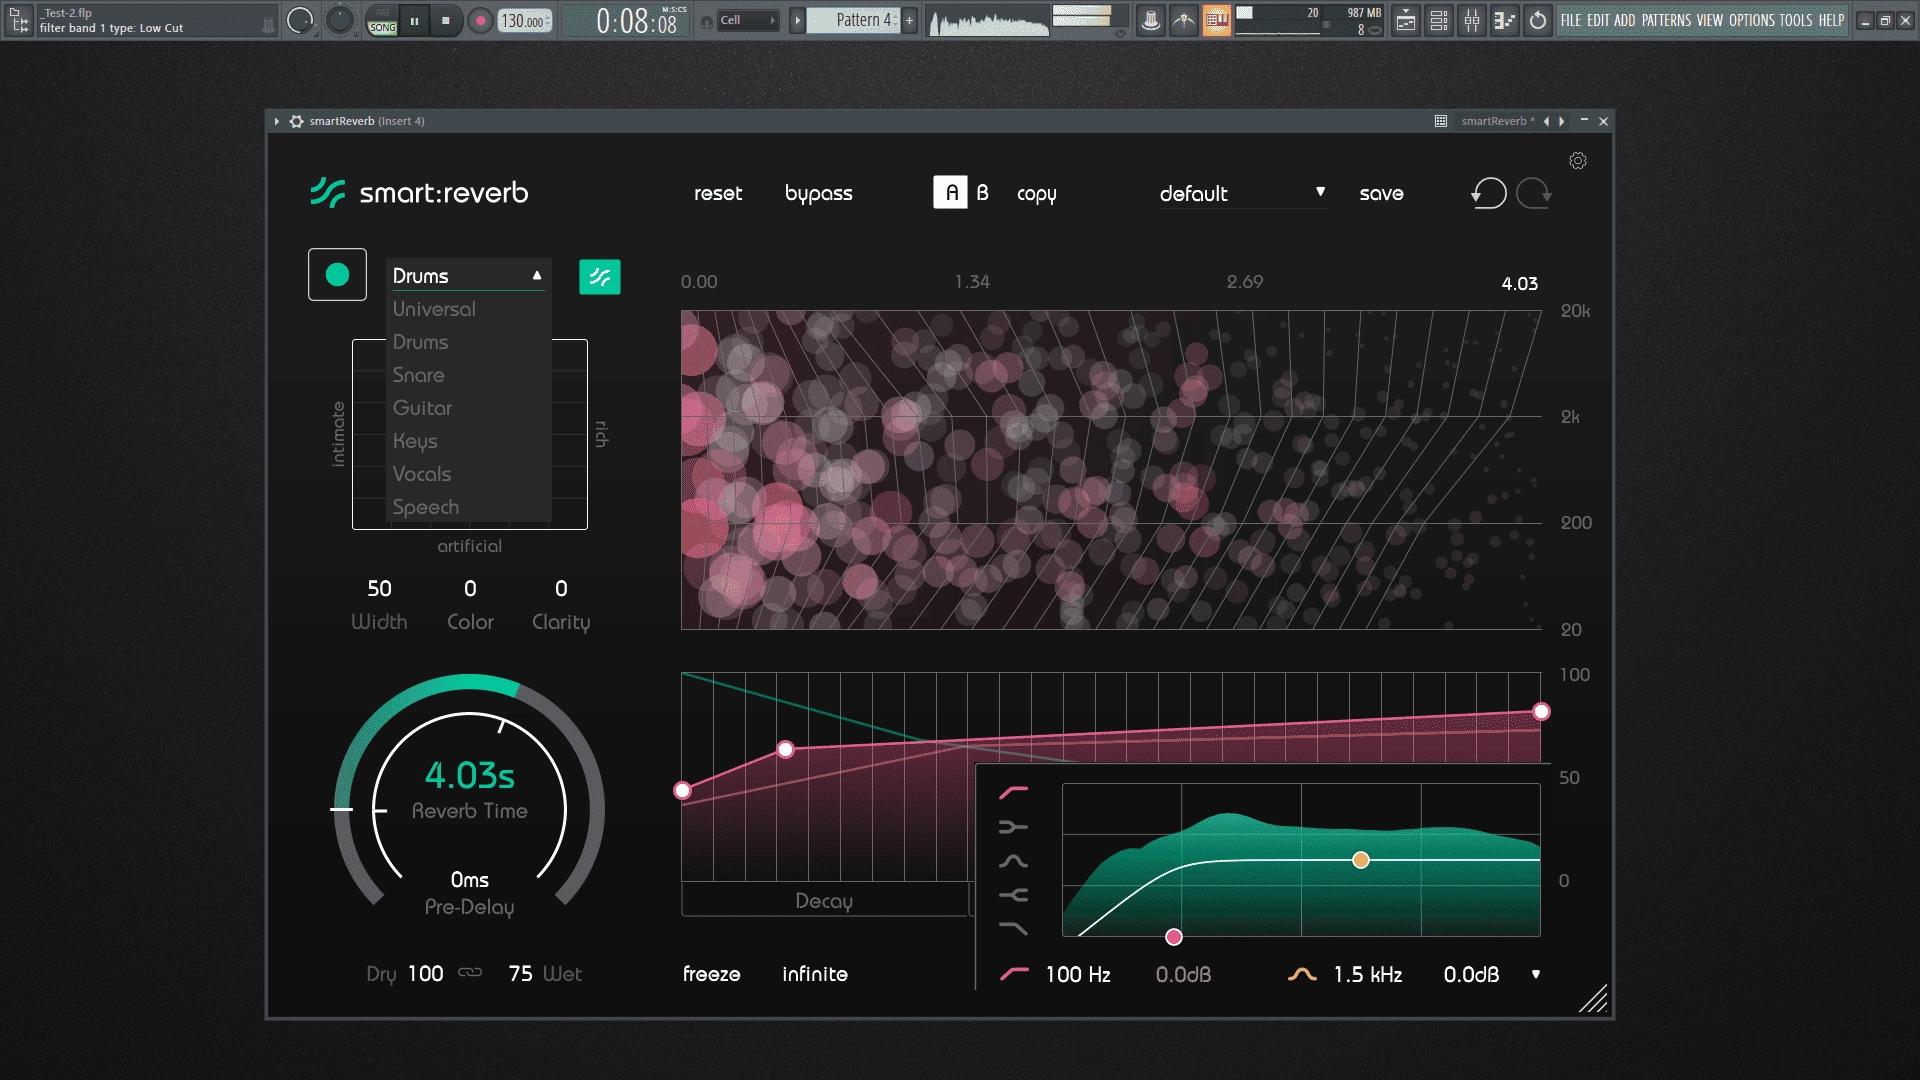The width and height of the screenshot is (1920, 1080).
Task: Toggle reverb freeze
Action: (711, 974)
